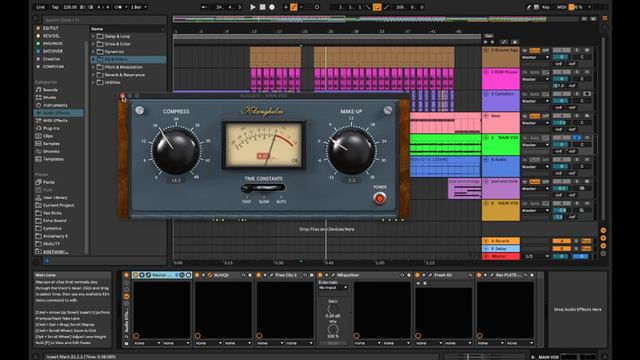Toggle record arm on the Cymatics track
The width and height of the screenshot is (640, 360).
[x=587, y=94]
